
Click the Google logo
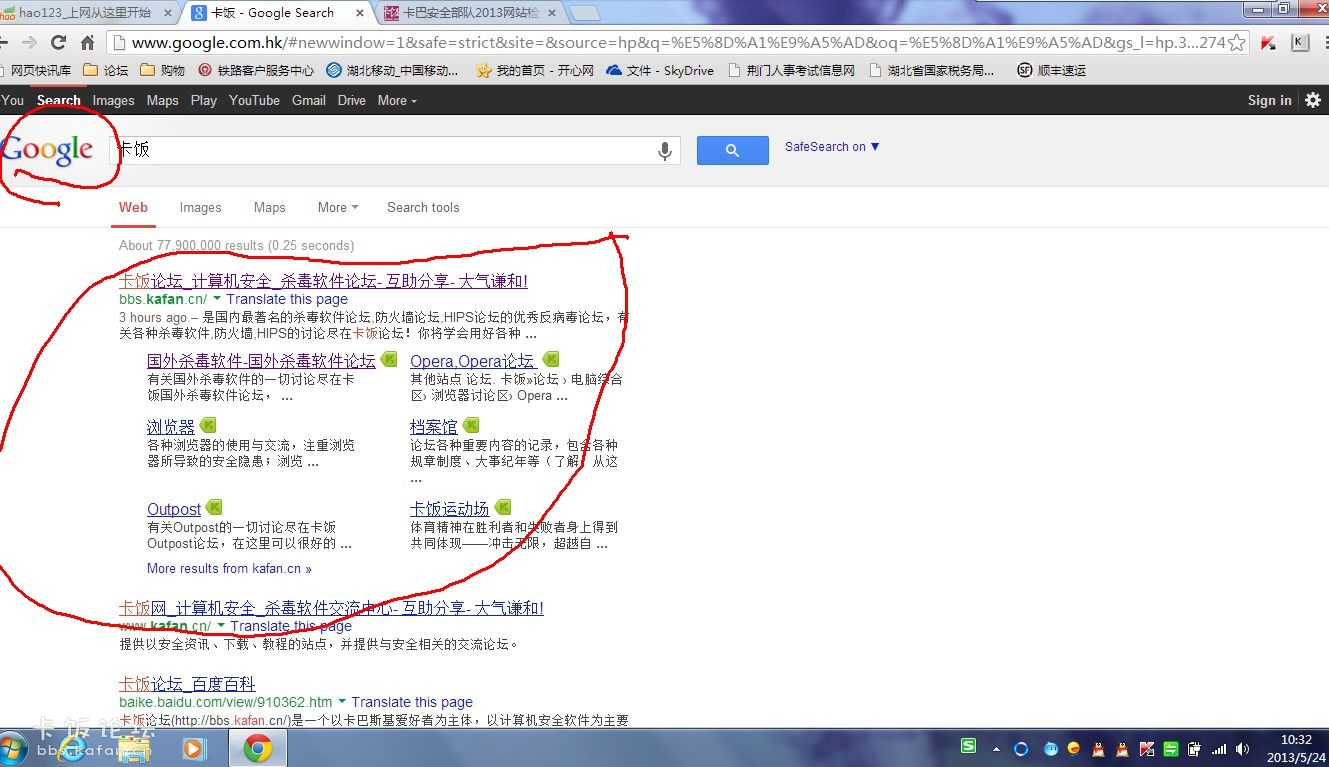click(47, 151)
